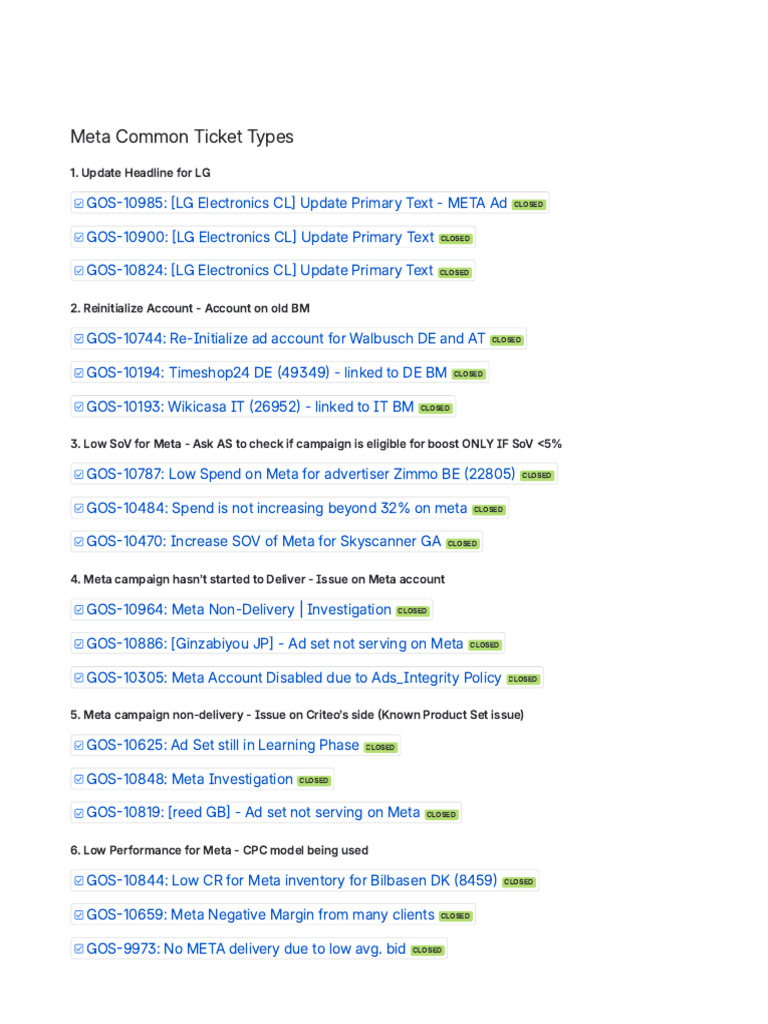This screenshot has width=768, height=1024.
Task: Click task-type icon beside GOS-10659
Action: [x=79, y=914]
